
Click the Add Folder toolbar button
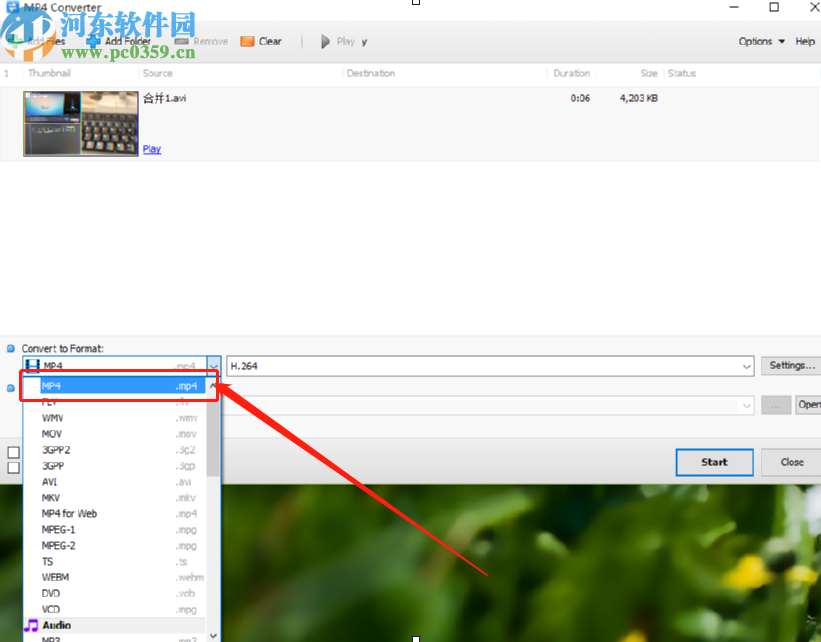(x=119, y=41)
